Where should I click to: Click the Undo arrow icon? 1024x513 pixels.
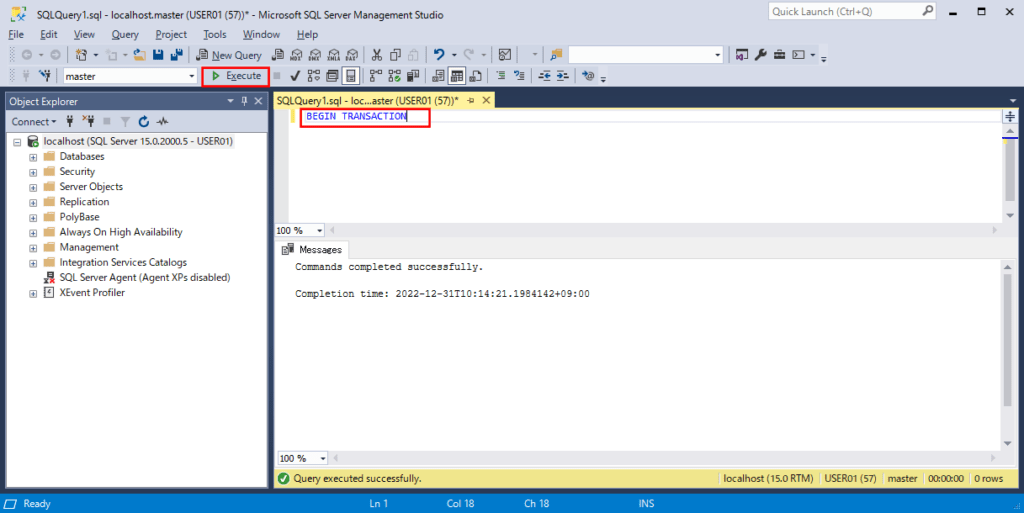439,55
